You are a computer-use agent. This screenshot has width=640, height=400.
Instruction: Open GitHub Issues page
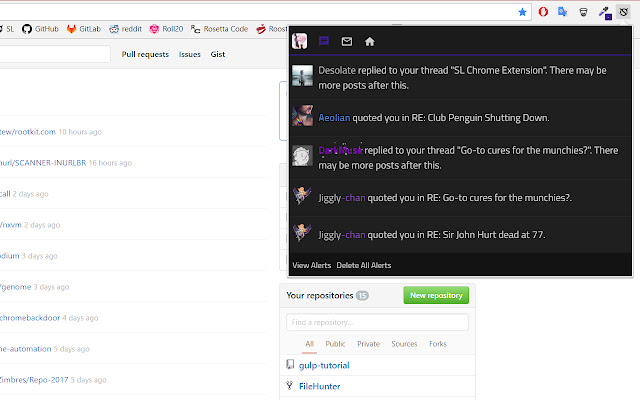click(189, 54)
